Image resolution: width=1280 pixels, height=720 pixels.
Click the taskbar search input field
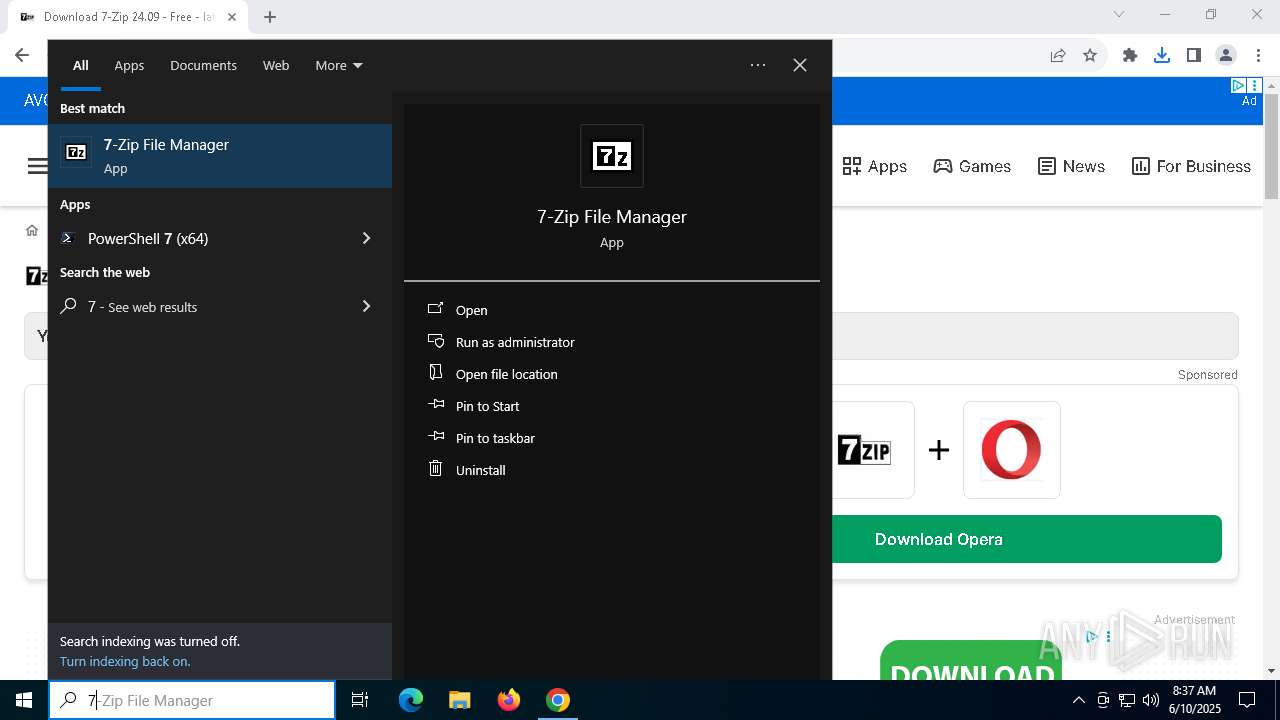point(192,700)
